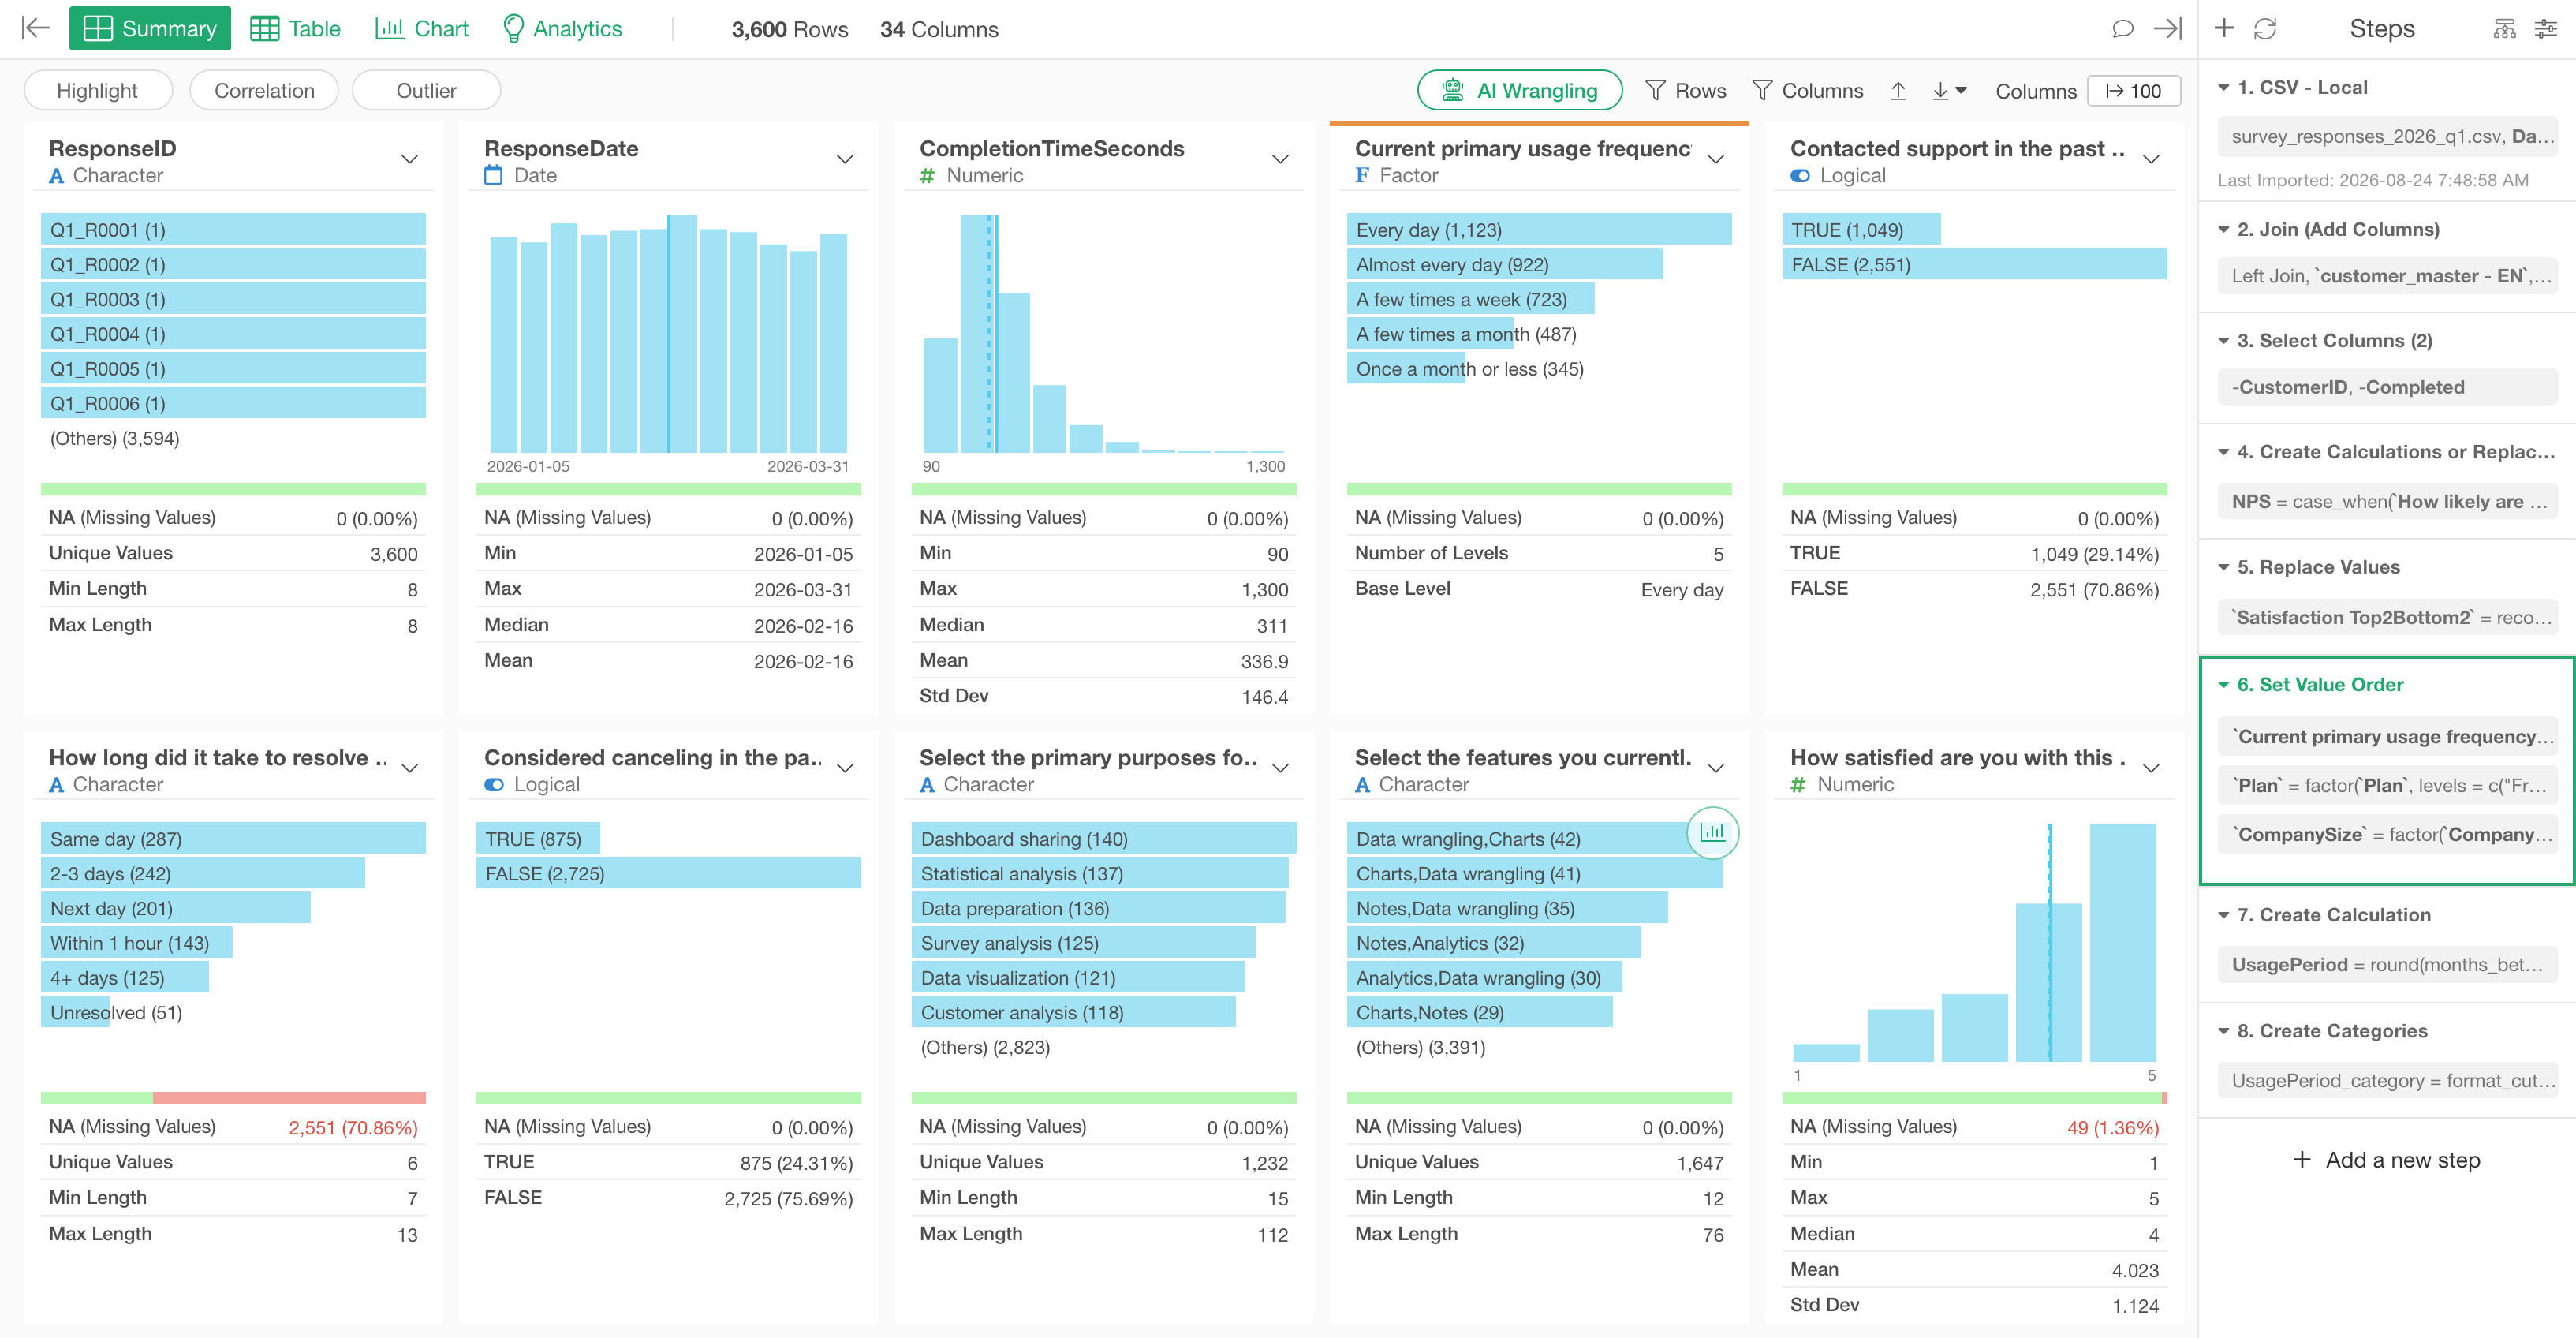Screen dimensions: 2576x1338
Task: Collapse step 6 Set Value Order
Action: [2224, 685]
